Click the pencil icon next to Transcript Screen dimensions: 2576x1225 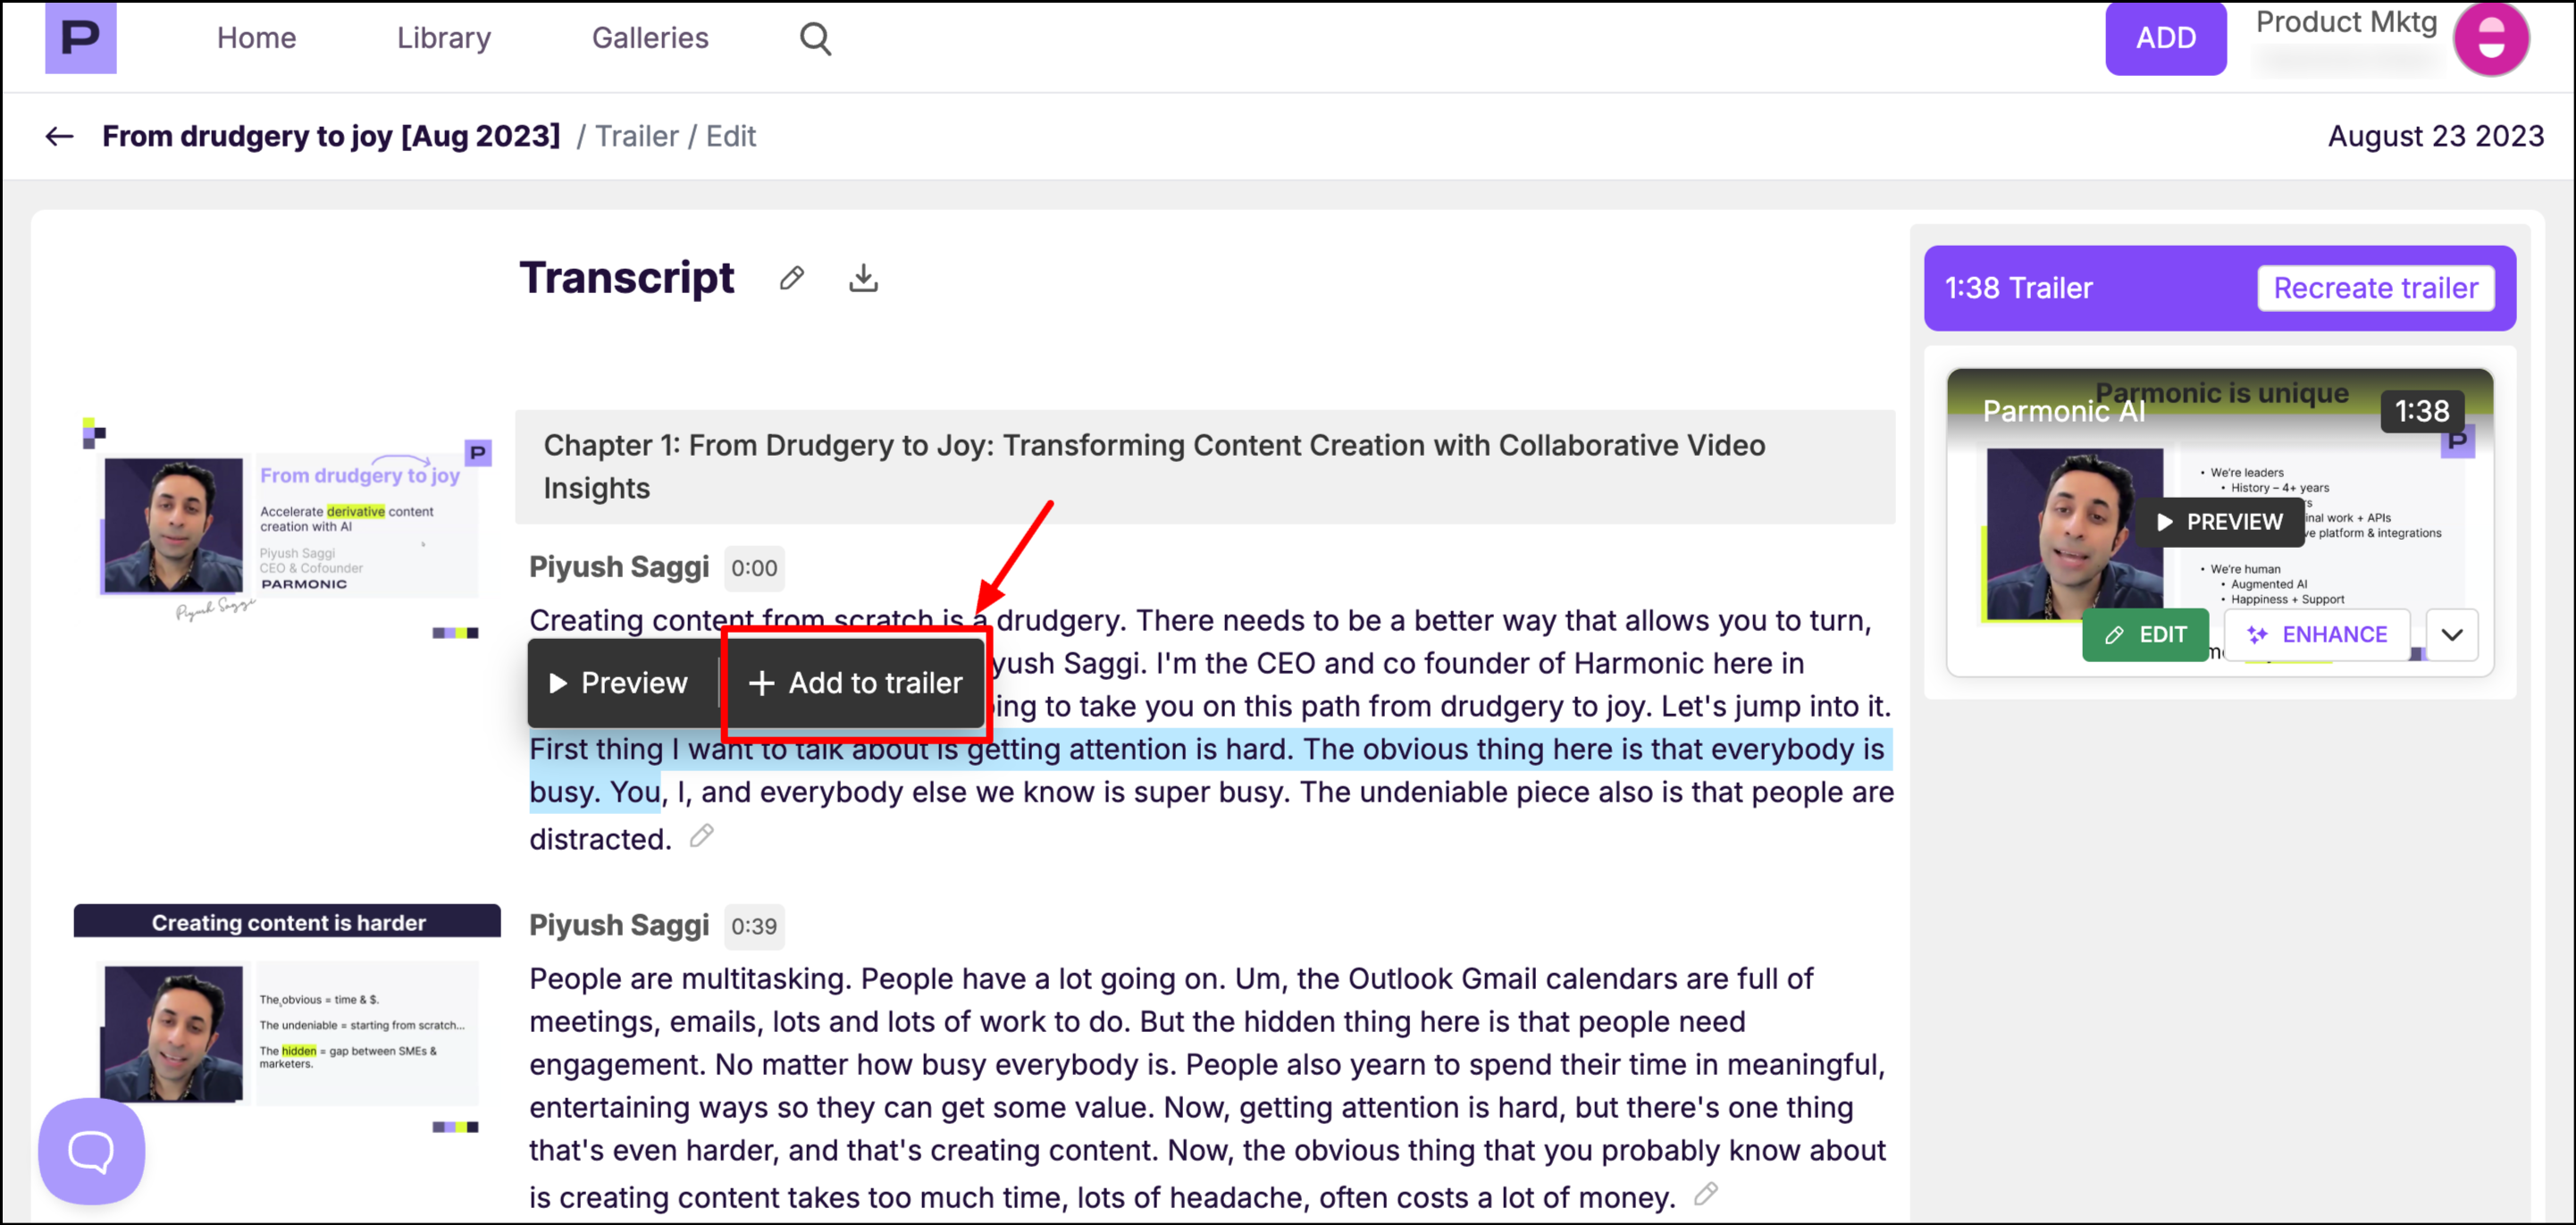[x=791, y=278]
